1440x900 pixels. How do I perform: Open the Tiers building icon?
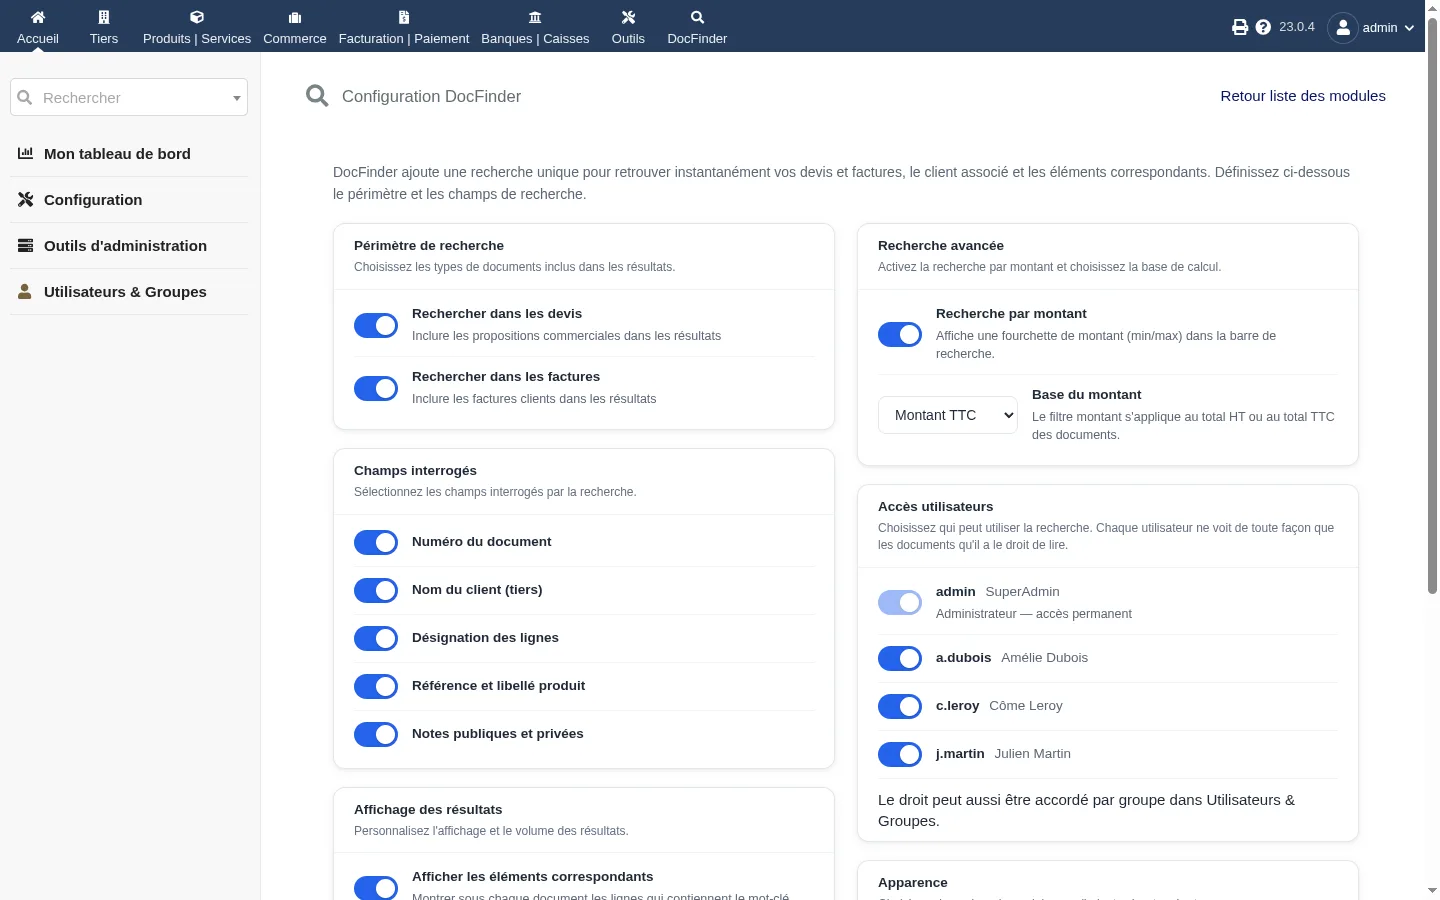(x=104, y=17)
